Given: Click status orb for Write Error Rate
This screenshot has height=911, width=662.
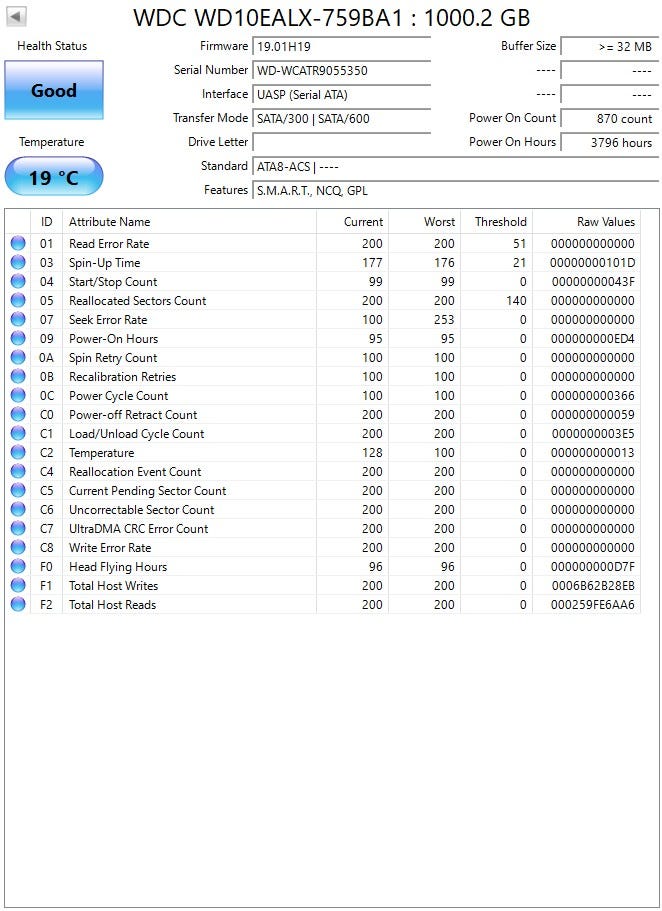Looking at the screenshot, I should [x=18, y=547].
